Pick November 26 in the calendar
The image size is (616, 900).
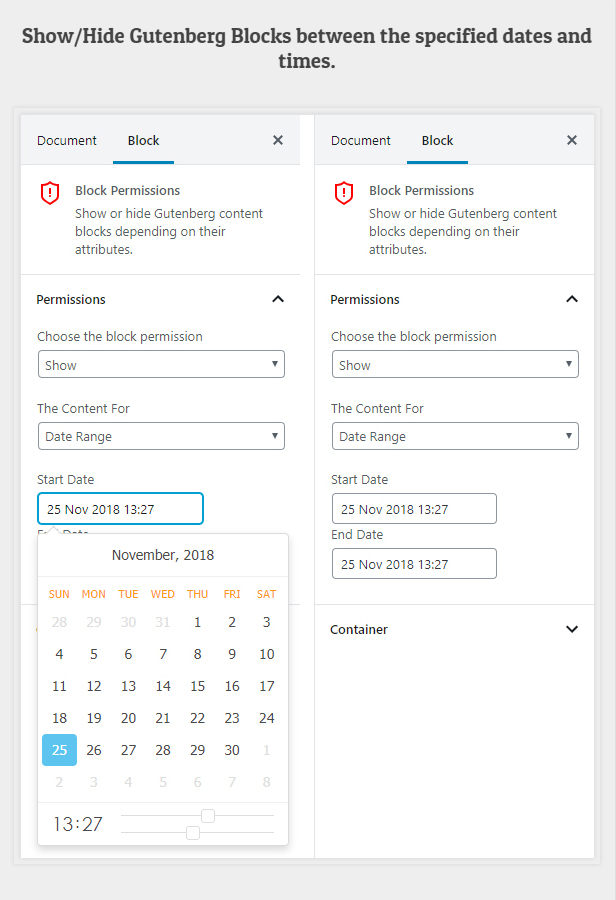click(94, 750)
